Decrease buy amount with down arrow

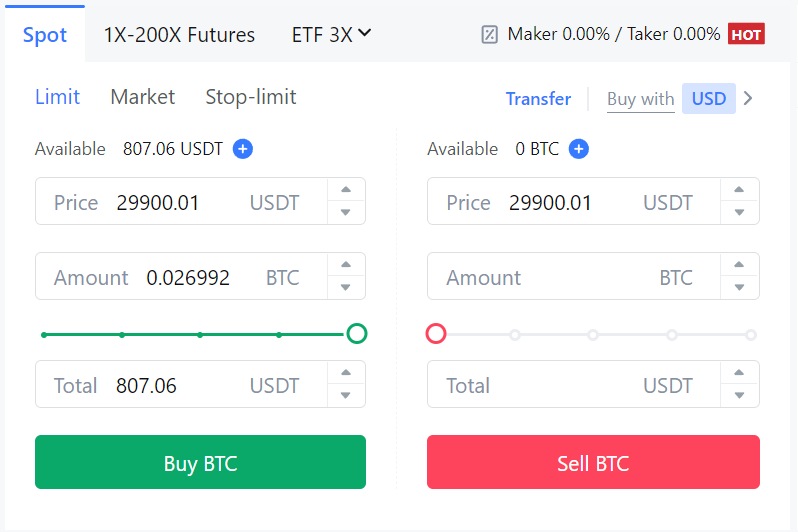tap(345, 287)
